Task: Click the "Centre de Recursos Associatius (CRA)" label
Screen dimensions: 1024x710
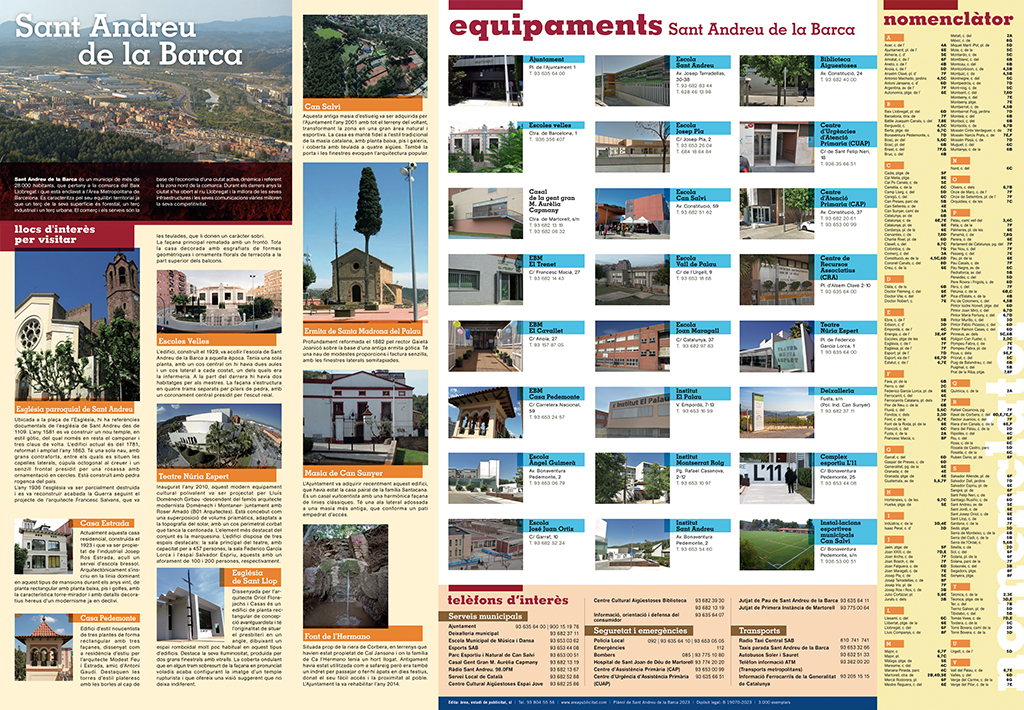Action: point(847,267)
